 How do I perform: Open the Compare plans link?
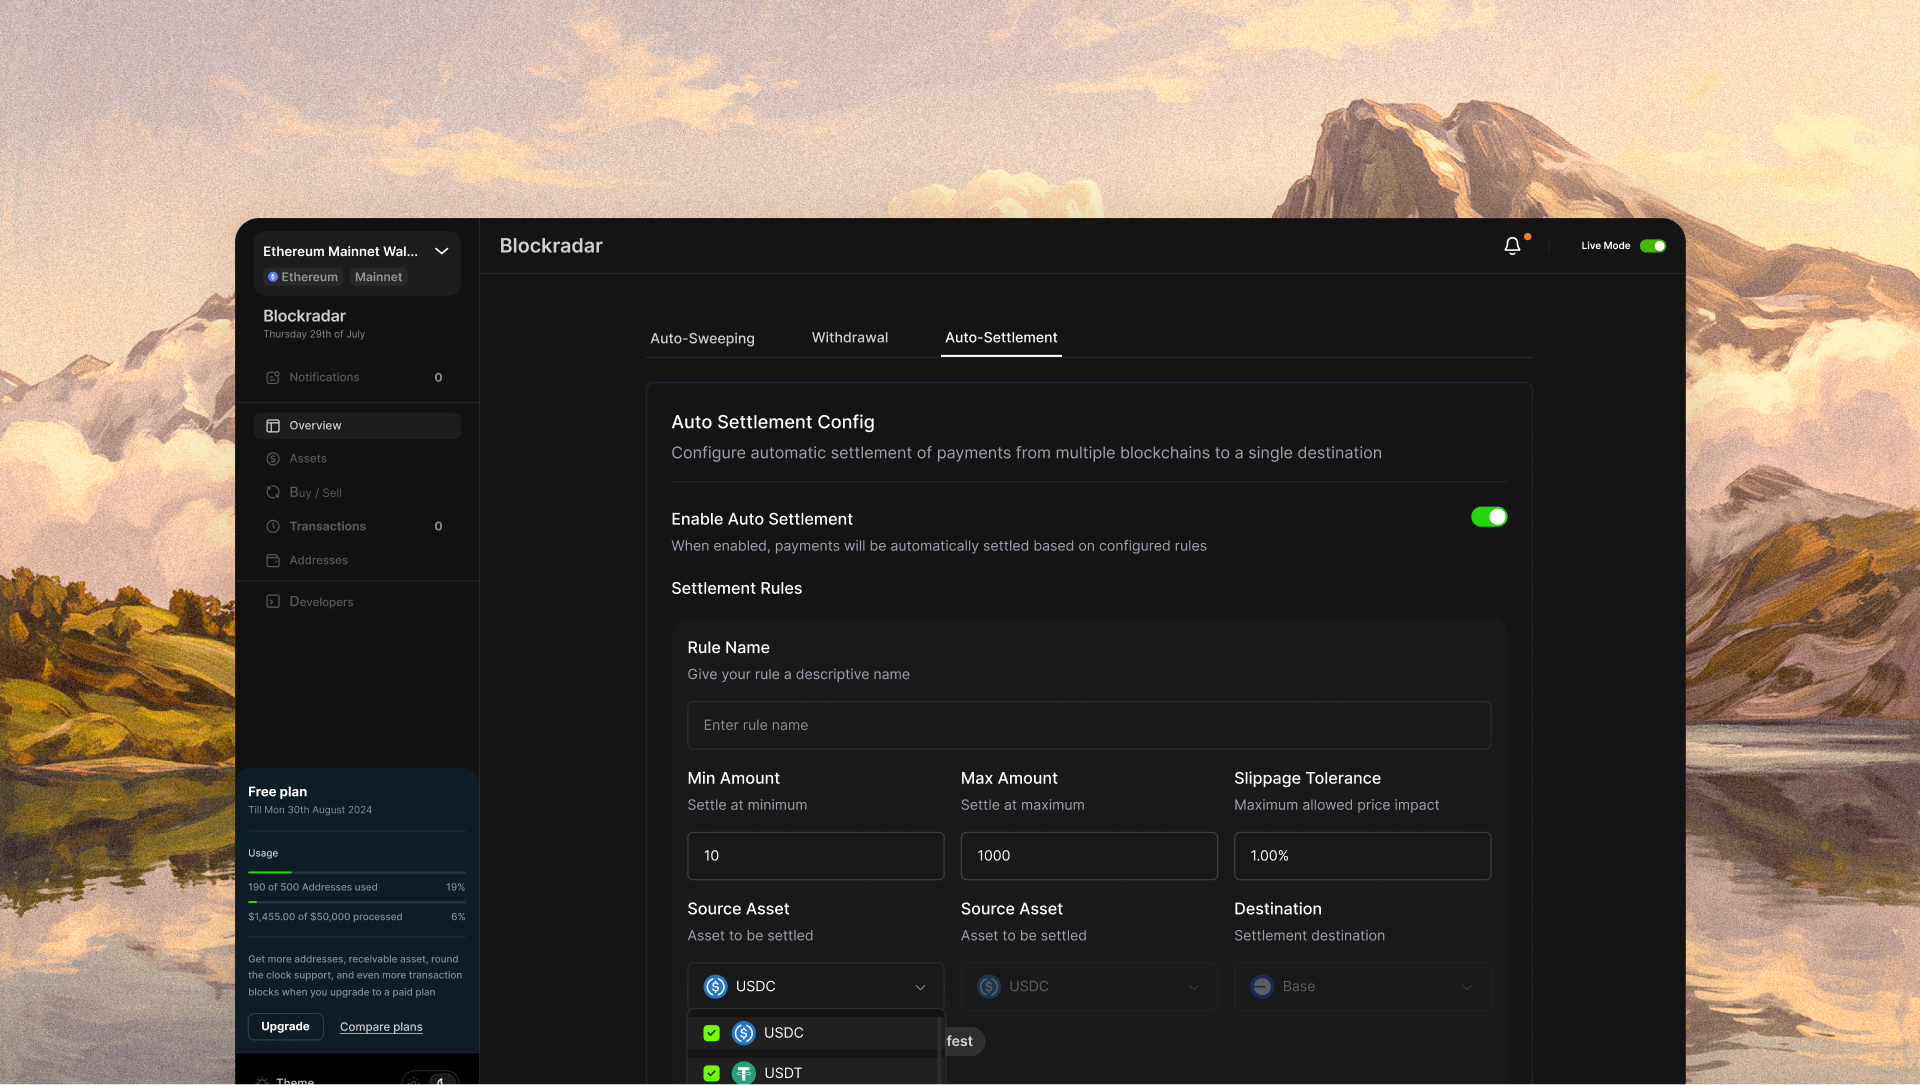[381, 1027]
